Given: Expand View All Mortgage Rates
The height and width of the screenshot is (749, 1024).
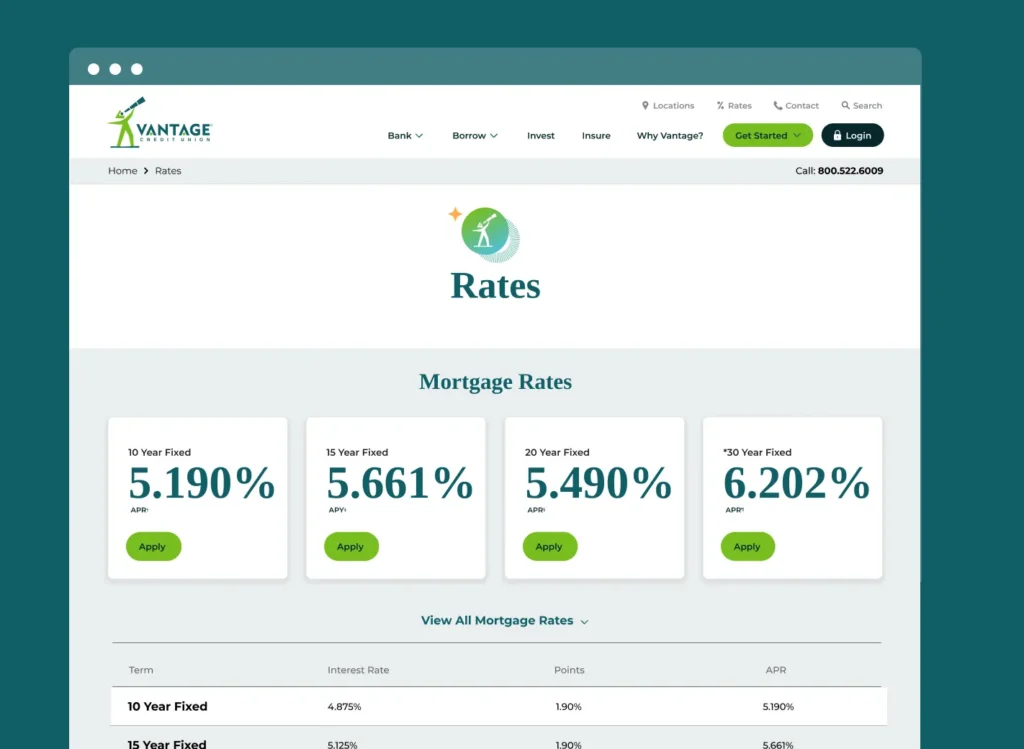Looking at the screenshot, I should tap(505, 620).
